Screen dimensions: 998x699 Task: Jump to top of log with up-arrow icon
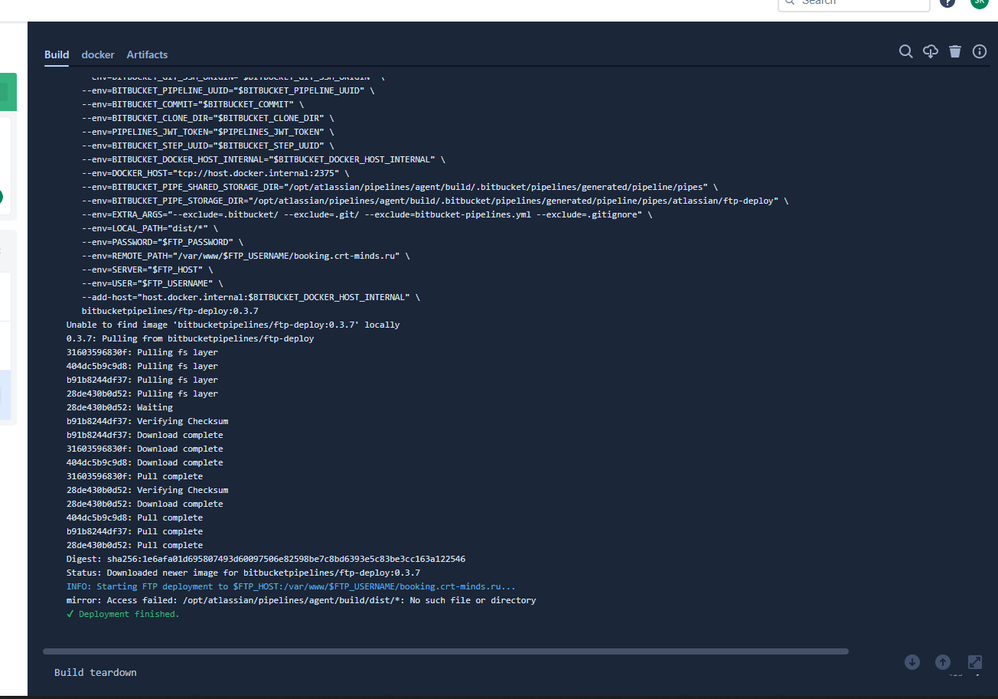943,662
